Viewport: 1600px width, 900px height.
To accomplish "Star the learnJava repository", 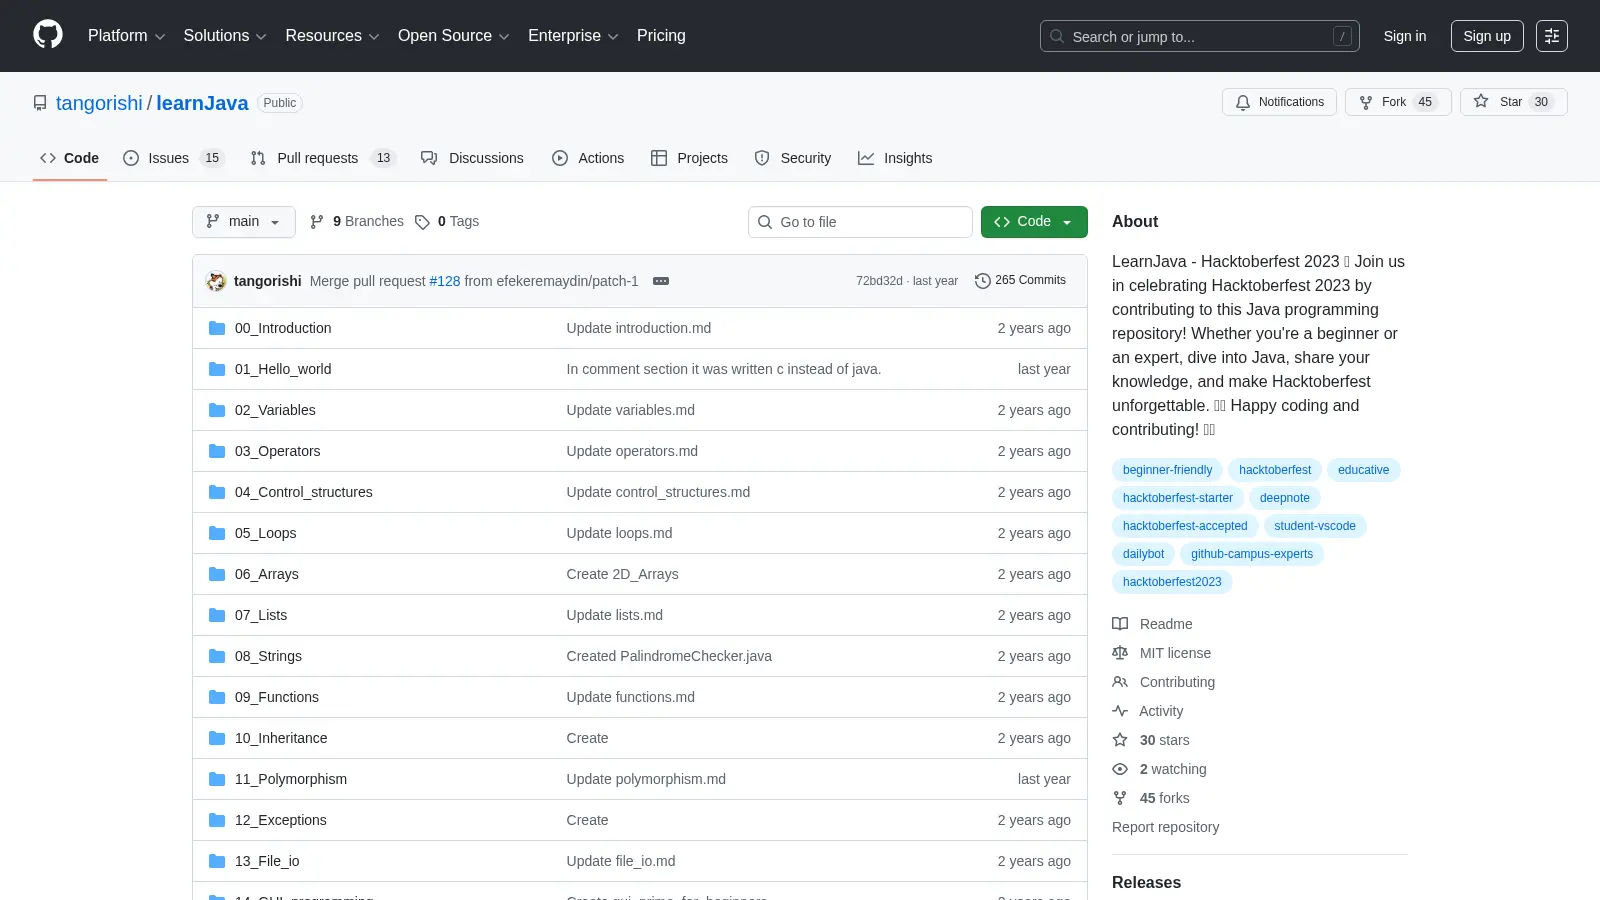I will pos(1513,102).
